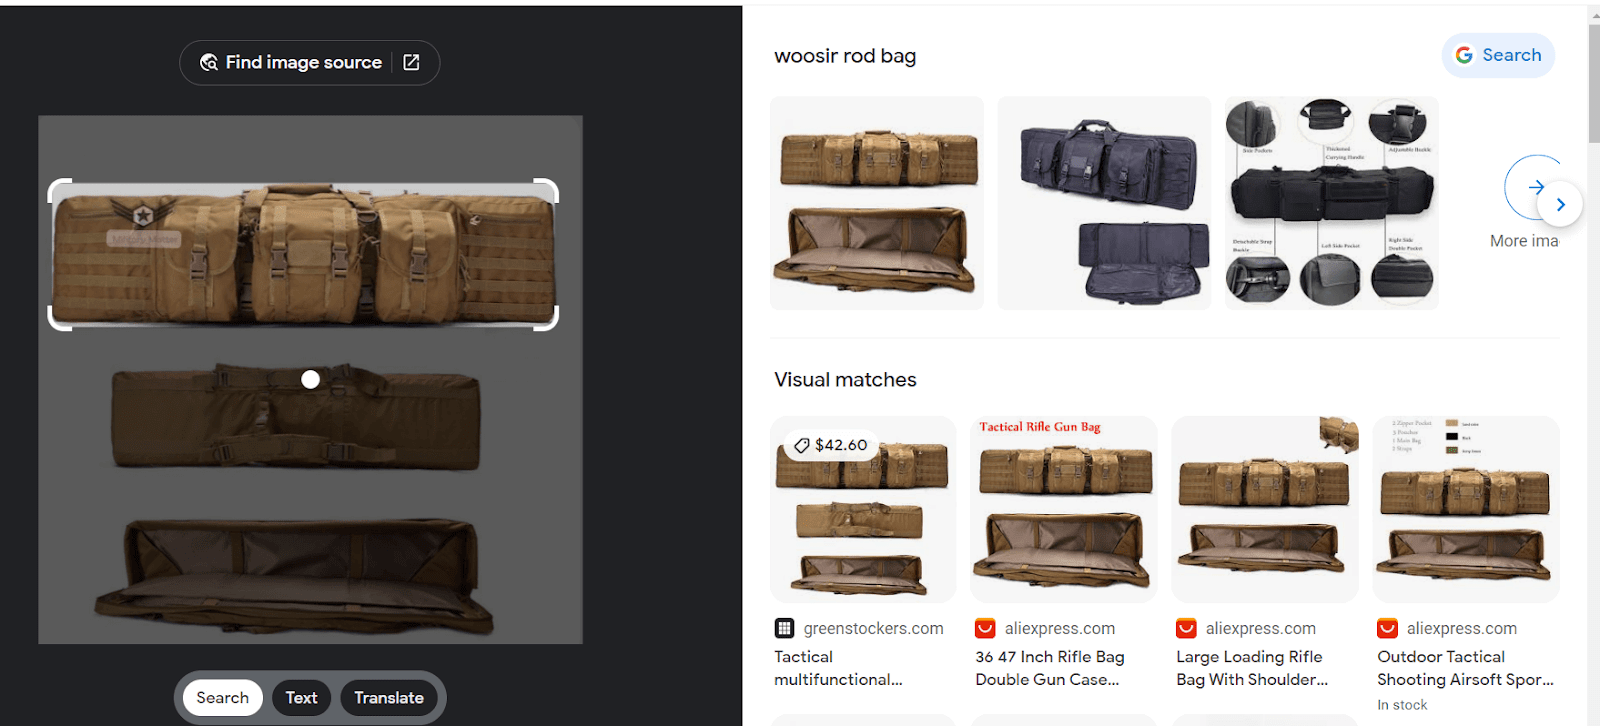Open the Large Loading Rifle Bag result
The height and width of the screenshot is (726, 1600).
coord(1252,668)
